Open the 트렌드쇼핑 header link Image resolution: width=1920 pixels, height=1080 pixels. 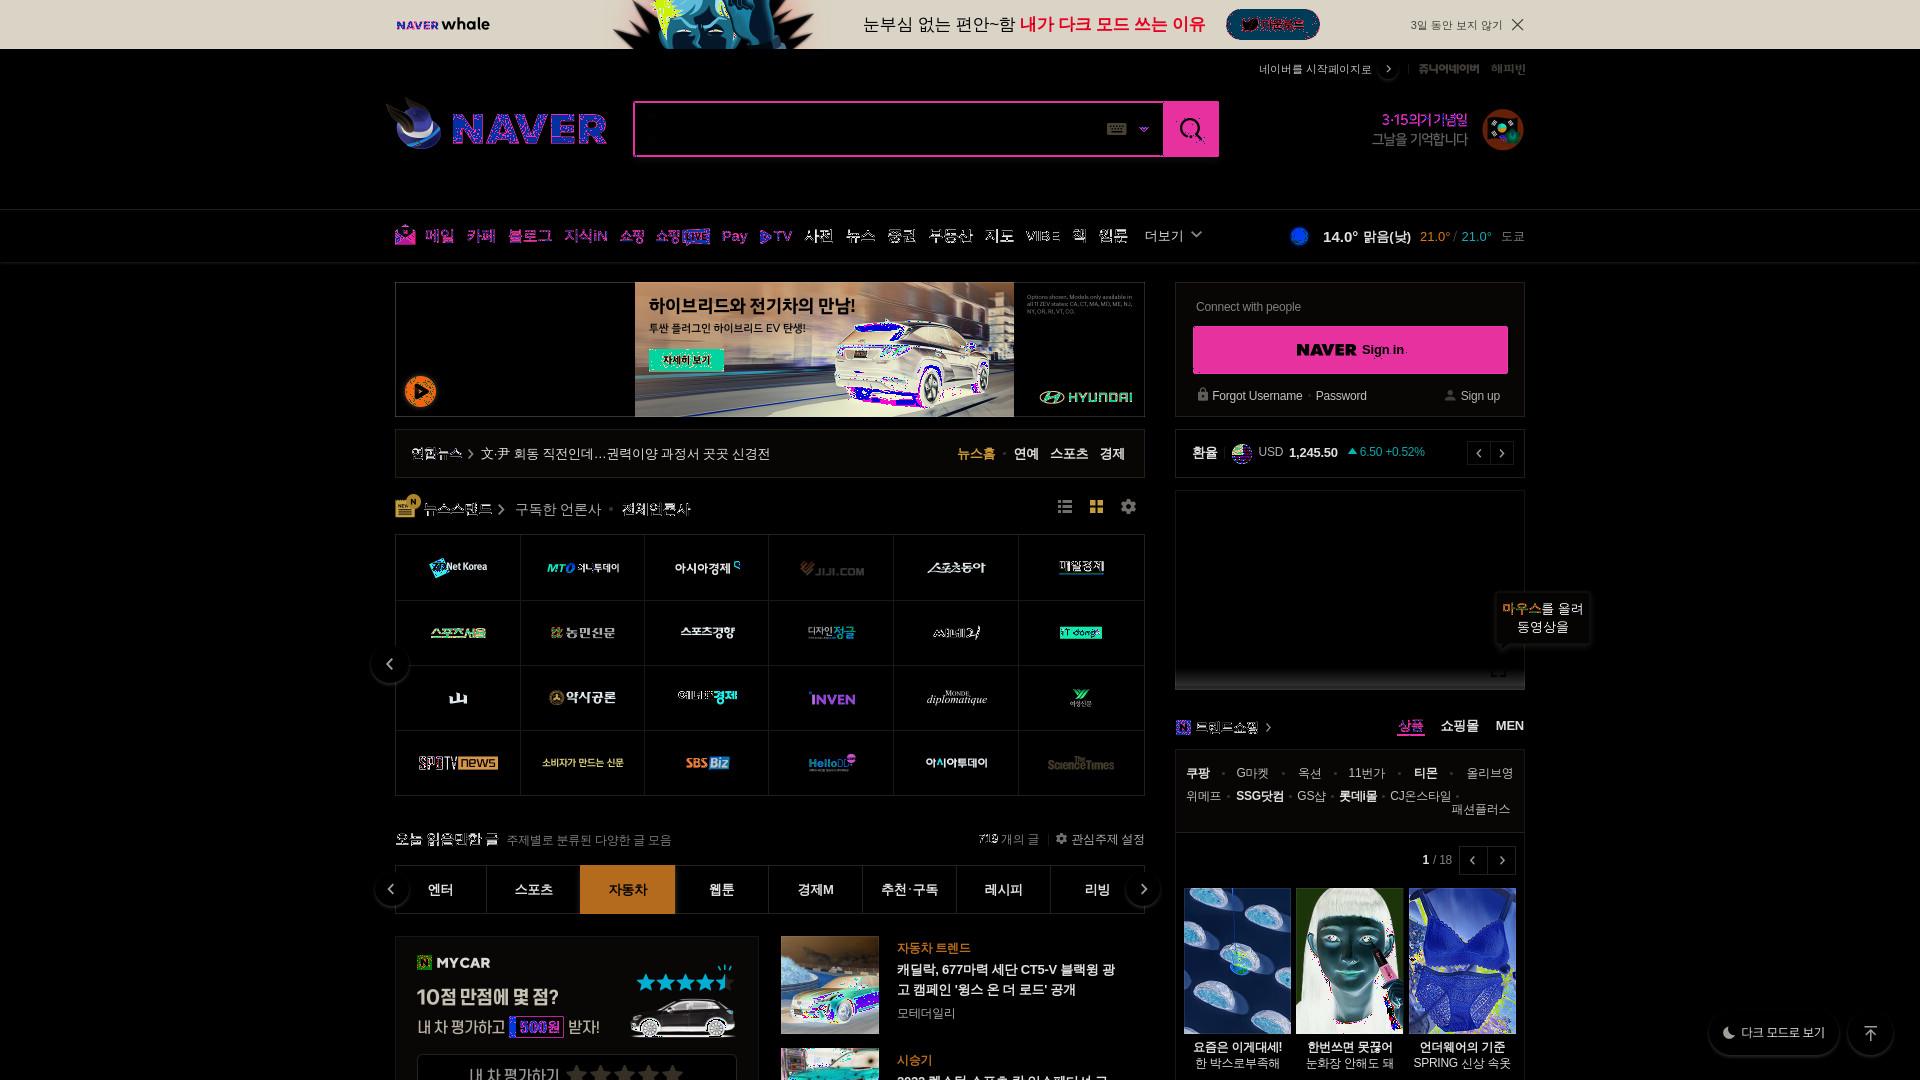tap(1227, 728)
